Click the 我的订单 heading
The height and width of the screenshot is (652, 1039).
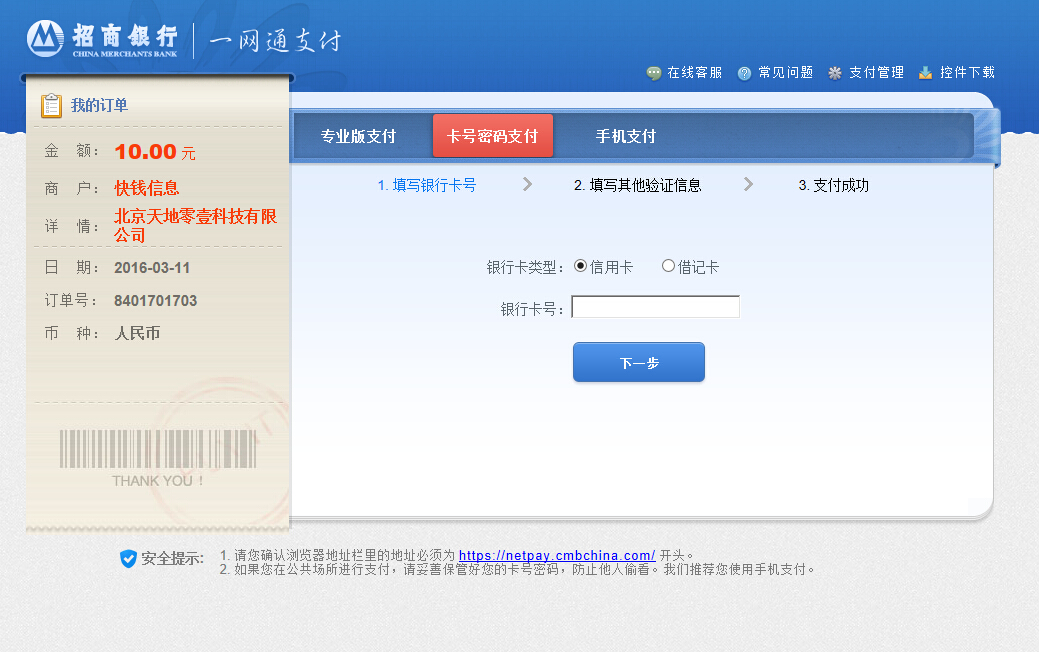coord(99,105)
